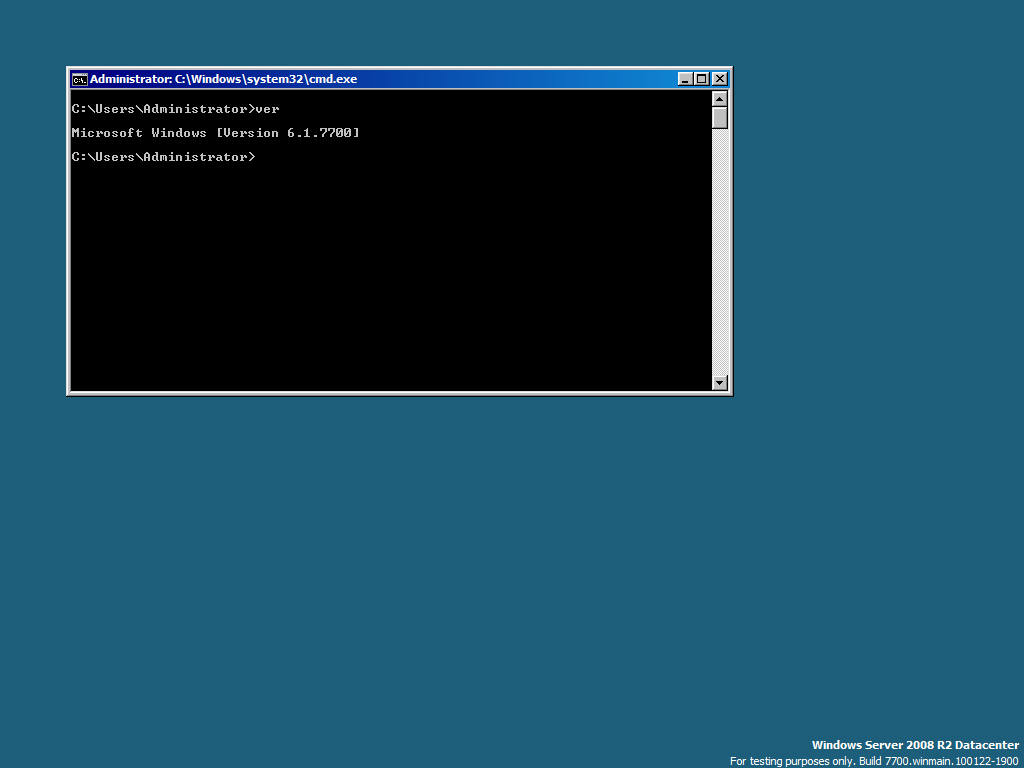Click the scrollbar up arrow
This screenshot has width=1024, height=768.
pos(720,99)
